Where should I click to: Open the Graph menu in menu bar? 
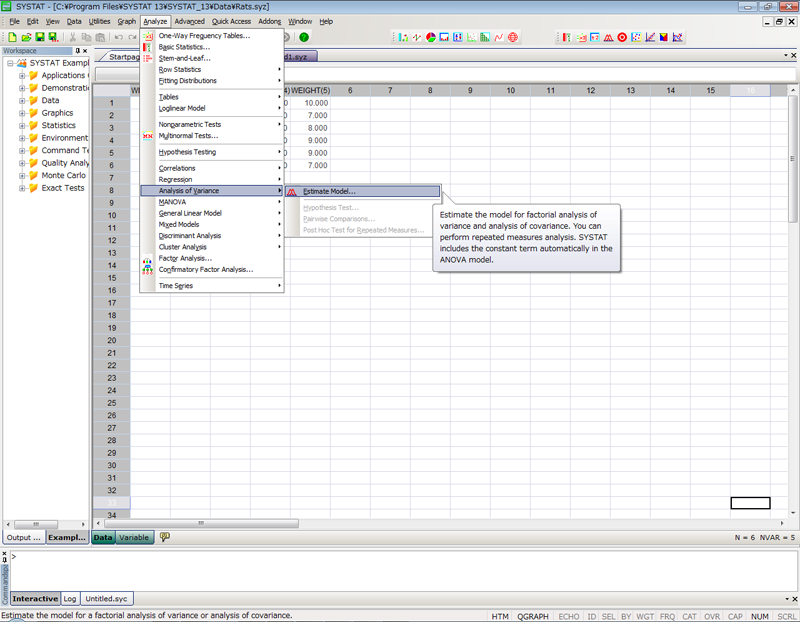click(127, 21)
